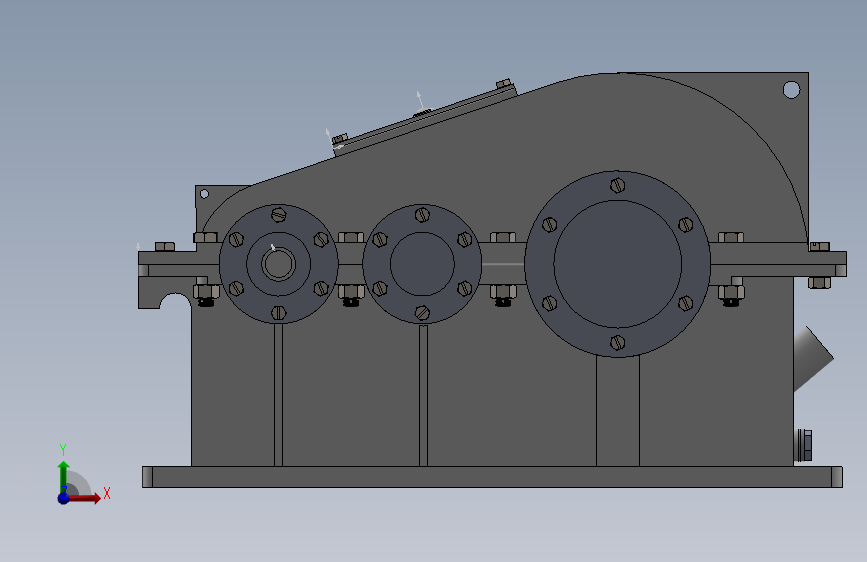Select the angled oil dipstick tube on the right side
Viewport: 867px width, 562px height.
tap(812, 358)
